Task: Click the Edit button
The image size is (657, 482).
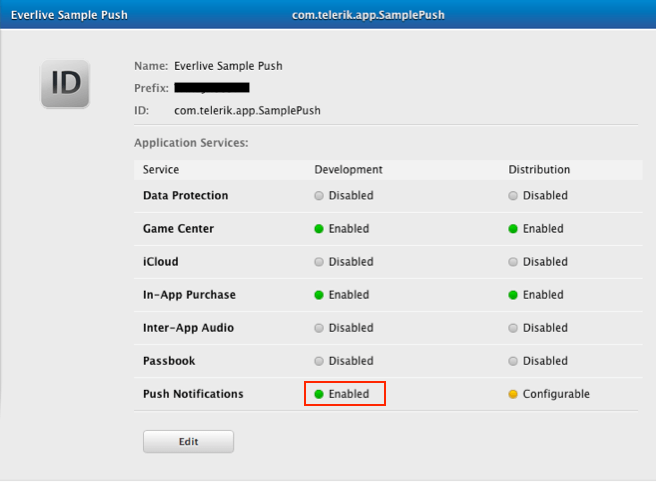Action: (188, 441)
